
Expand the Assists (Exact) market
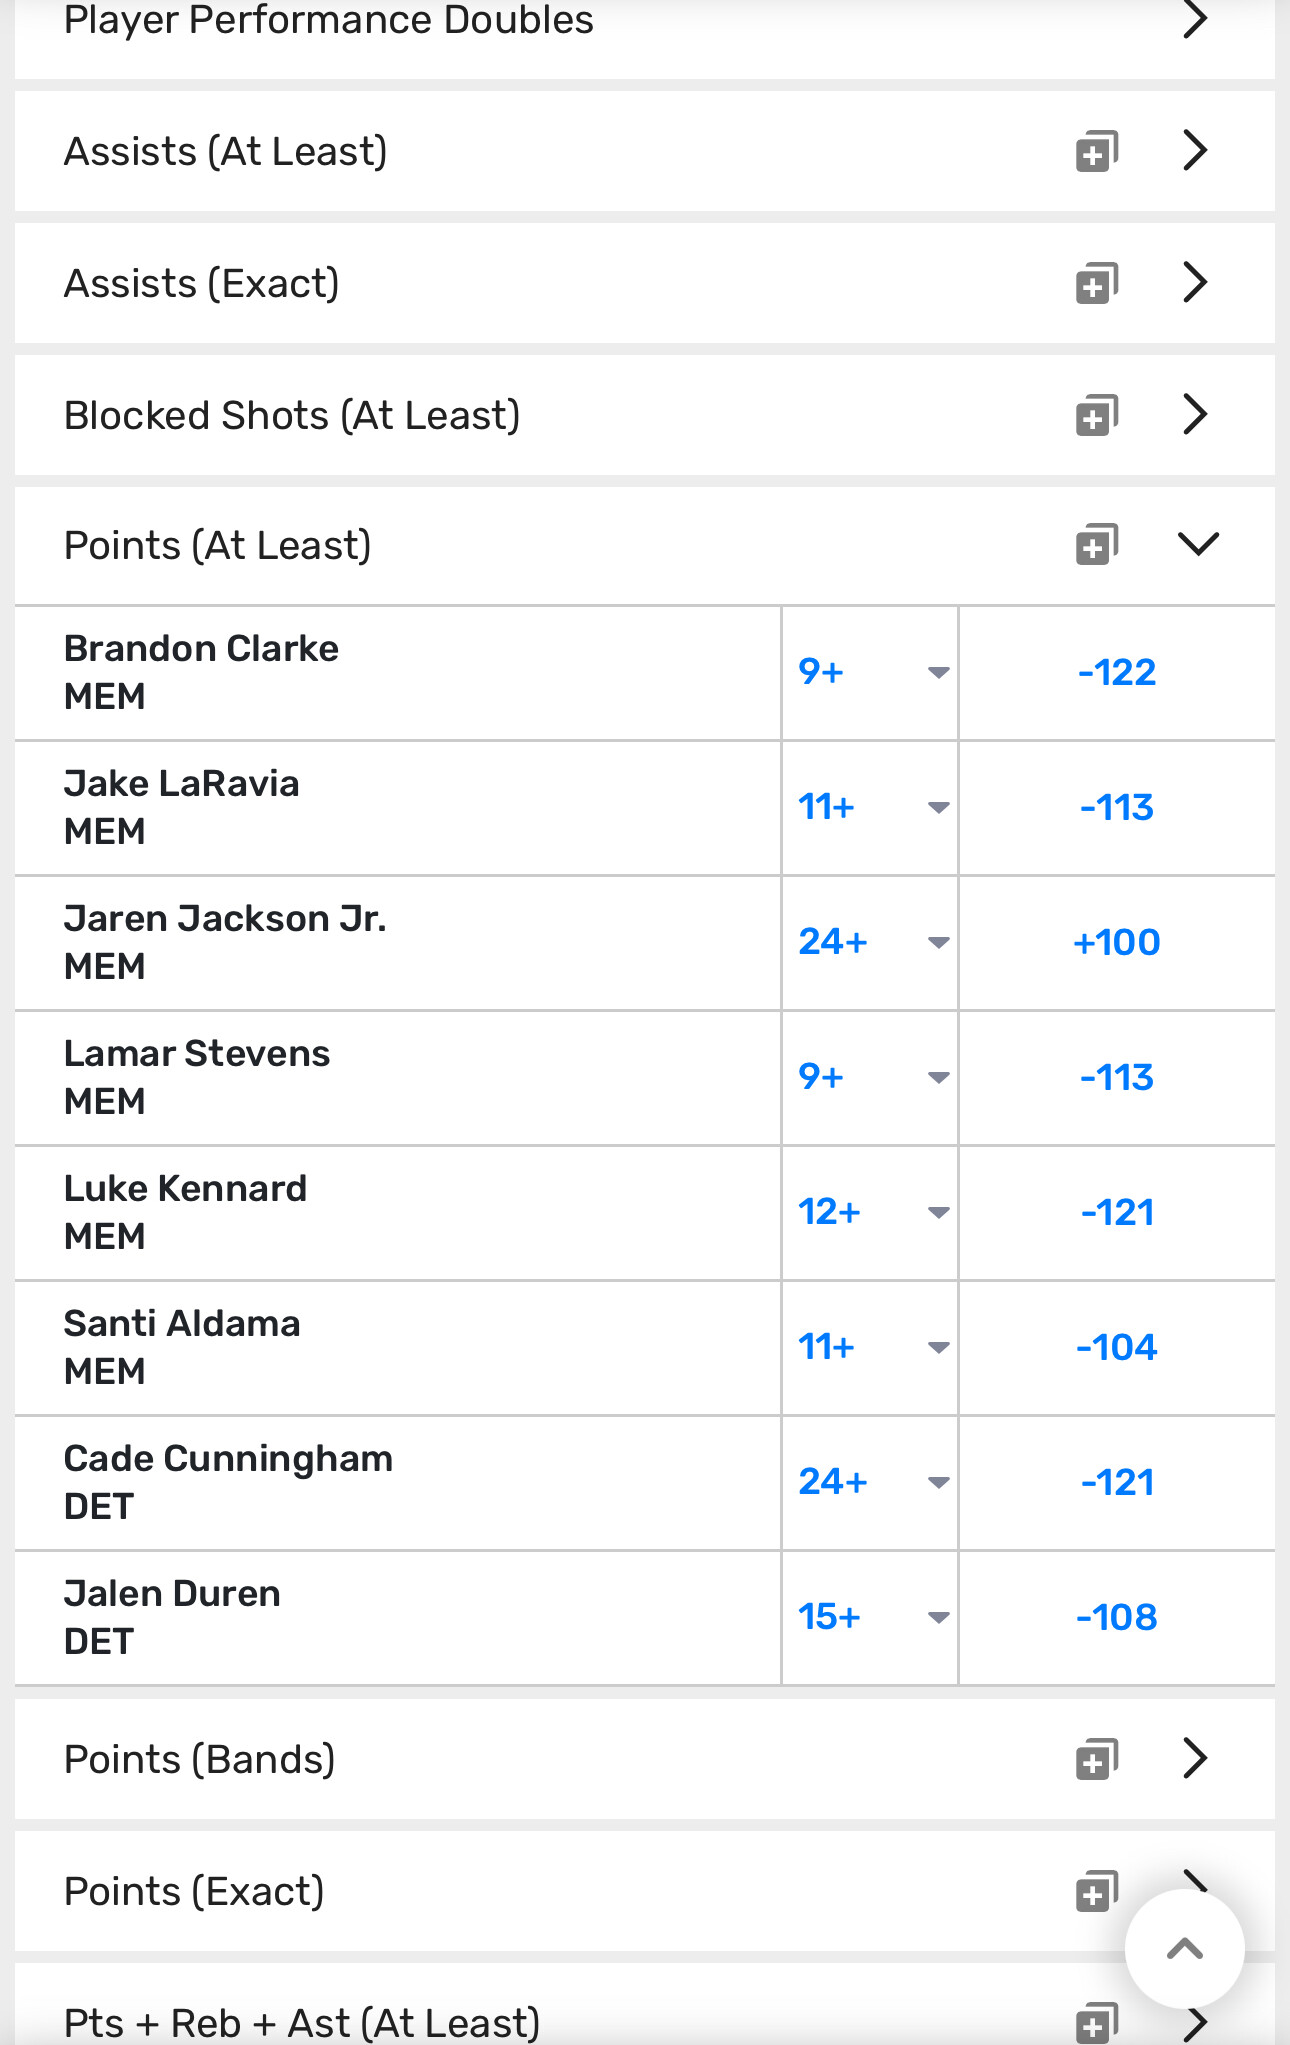[1195, 283]
